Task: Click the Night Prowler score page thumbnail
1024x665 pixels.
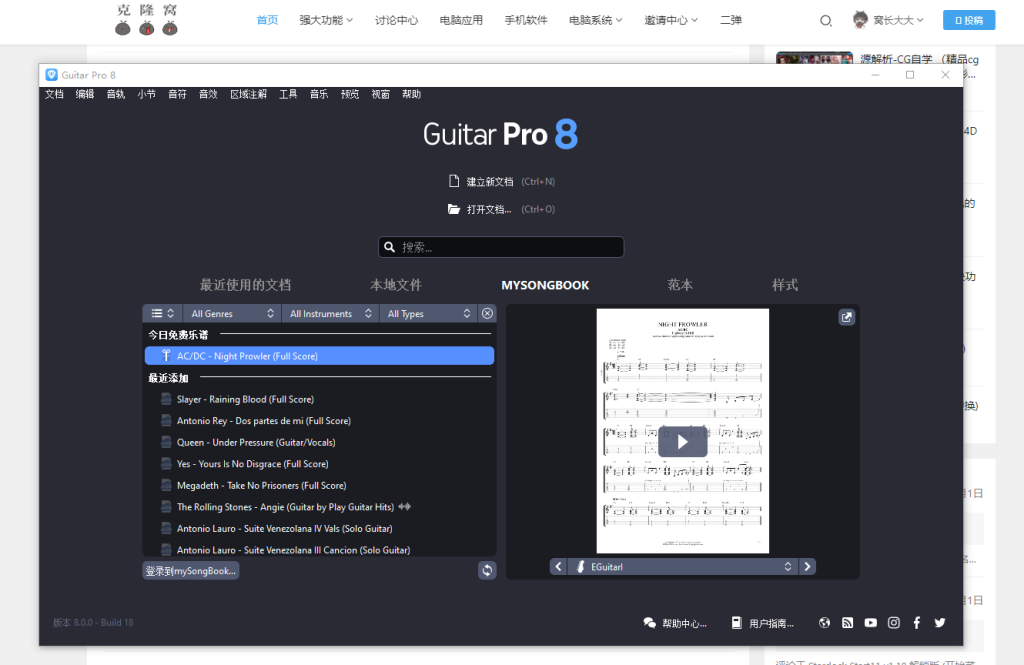Action: click(682, 431)
